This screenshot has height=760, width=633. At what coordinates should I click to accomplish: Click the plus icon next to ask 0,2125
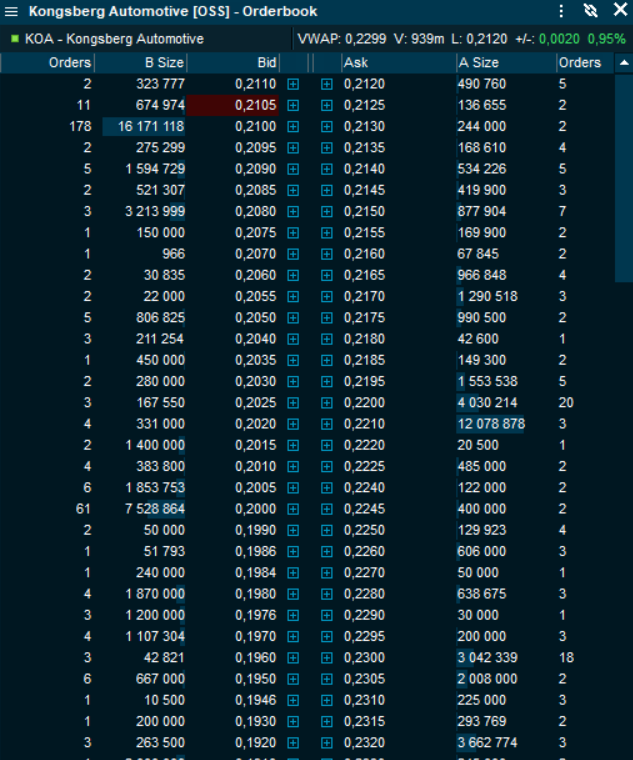pos(327,105)
